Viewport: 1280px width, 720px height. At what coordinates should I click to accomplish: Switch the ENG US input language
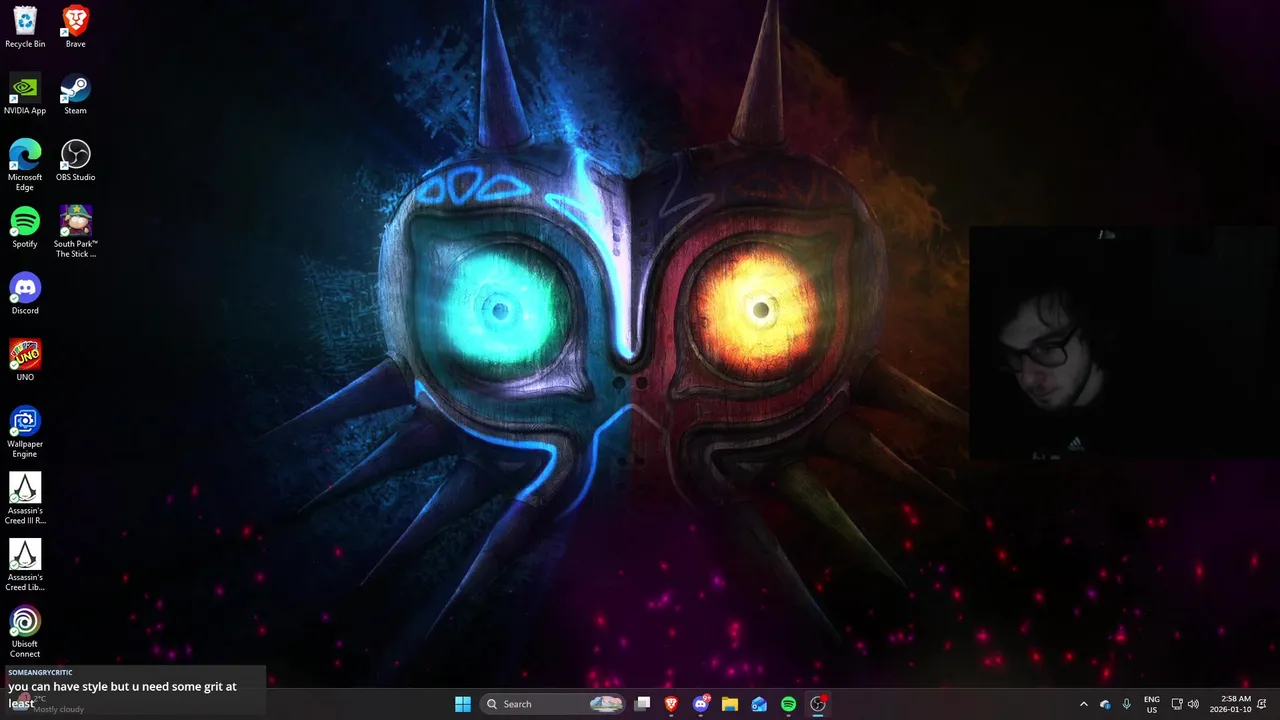(x=1152, y=704)
